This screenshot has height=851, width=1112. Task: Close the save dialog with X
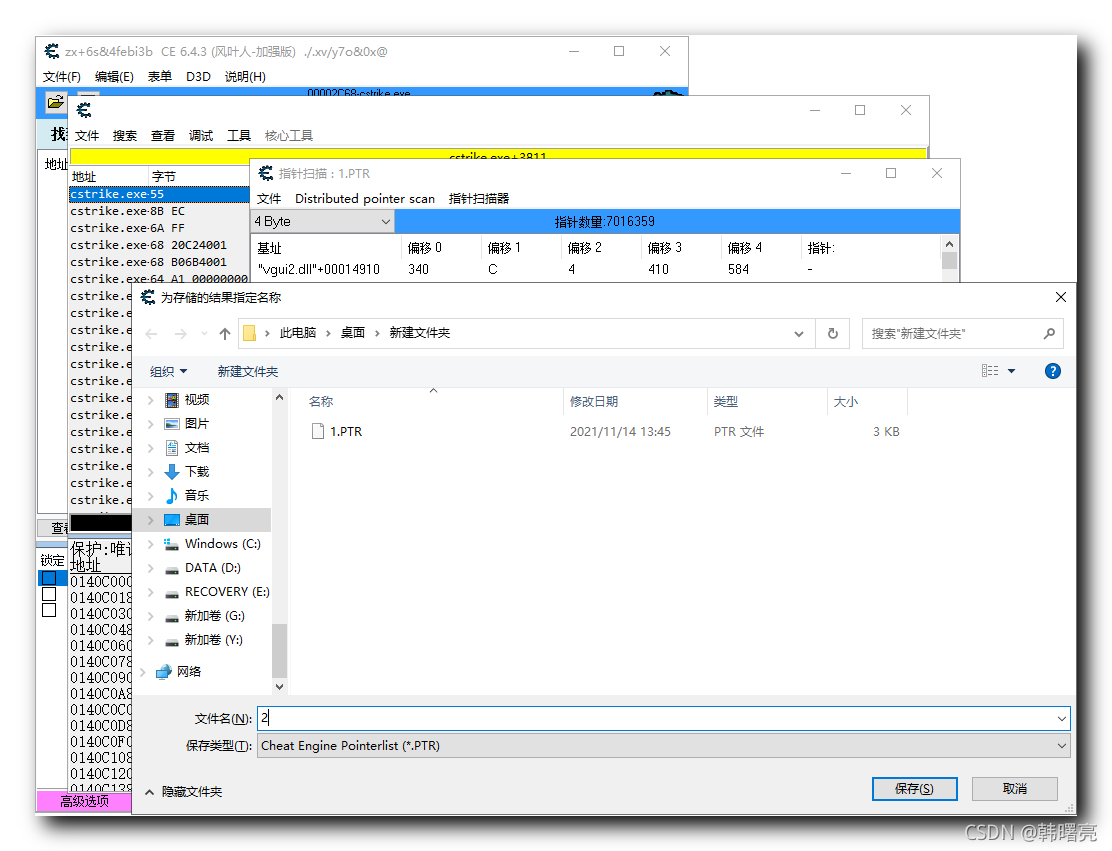tap(1060, 297)
